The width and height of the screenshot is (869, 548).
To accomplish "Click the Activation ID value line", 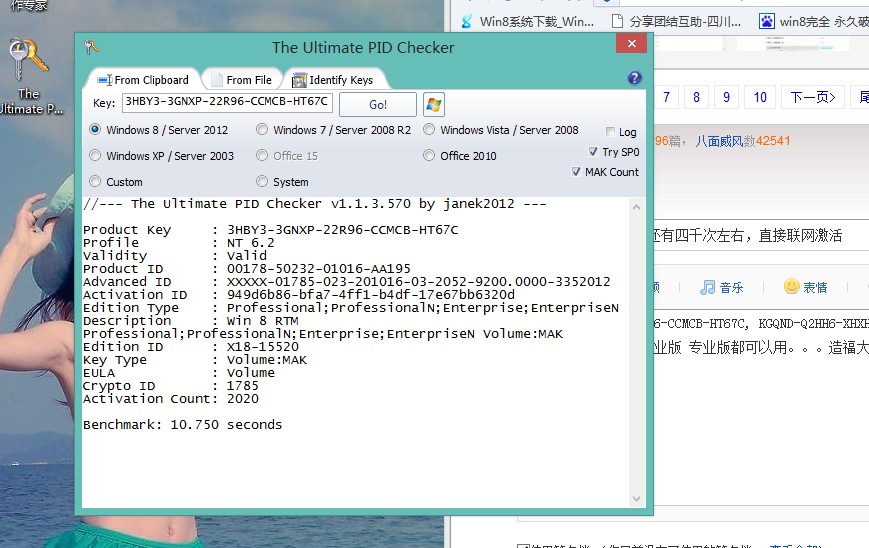I will pos(371,295).
